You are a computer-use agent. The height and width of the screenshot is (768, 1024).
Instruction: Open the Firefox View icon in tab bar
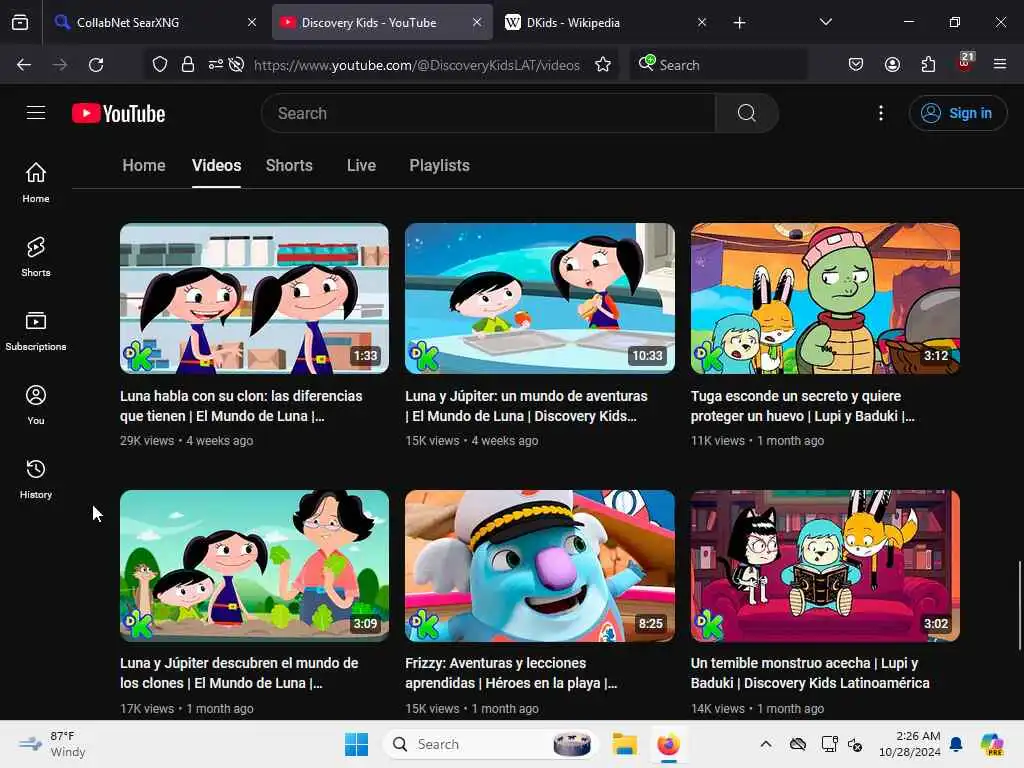coord(20,23)
